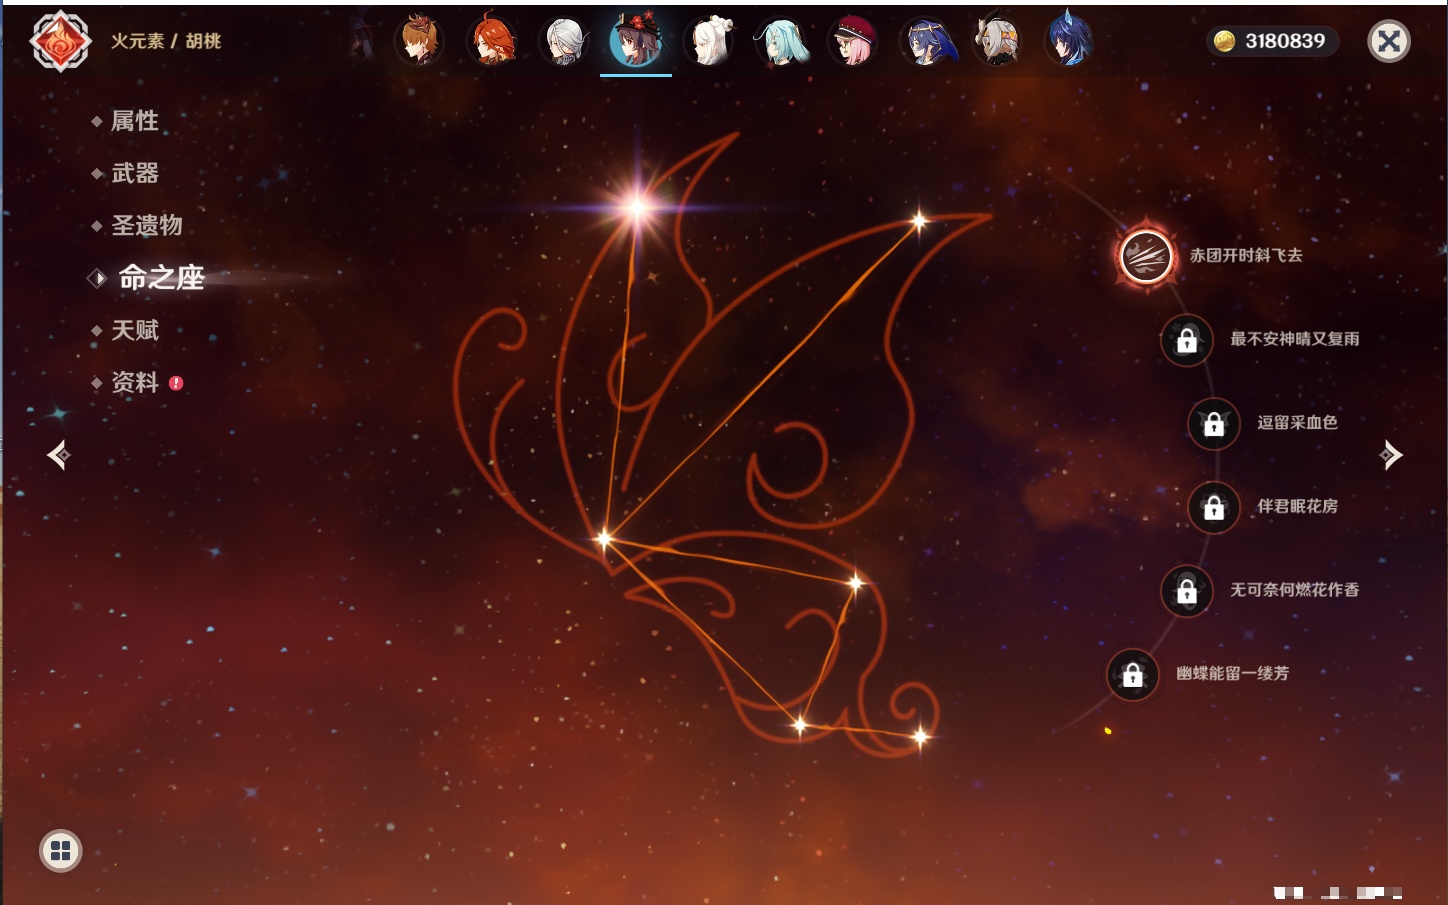Open unlocked constellation 赤团开时斜飞去 icon

click(1146, 256)
